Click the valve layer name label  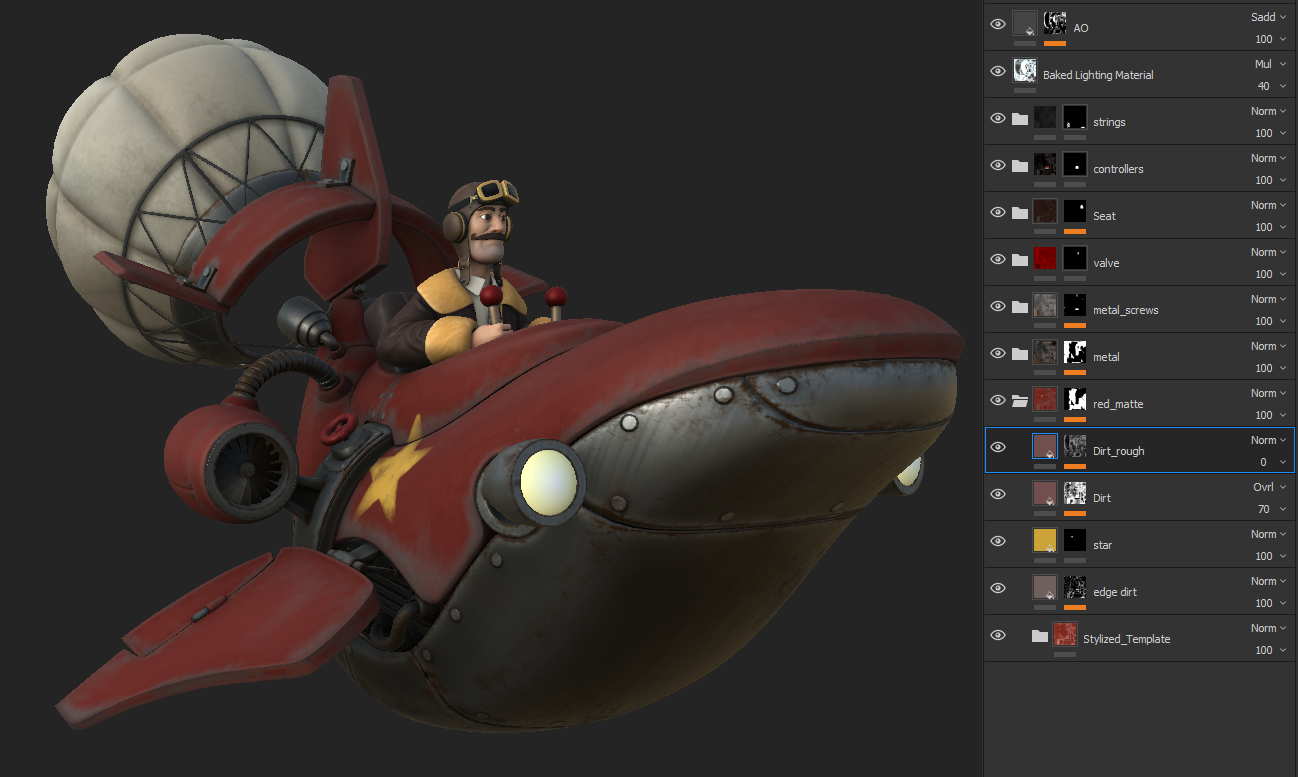pyautogui.click(x=1106, y=263)
